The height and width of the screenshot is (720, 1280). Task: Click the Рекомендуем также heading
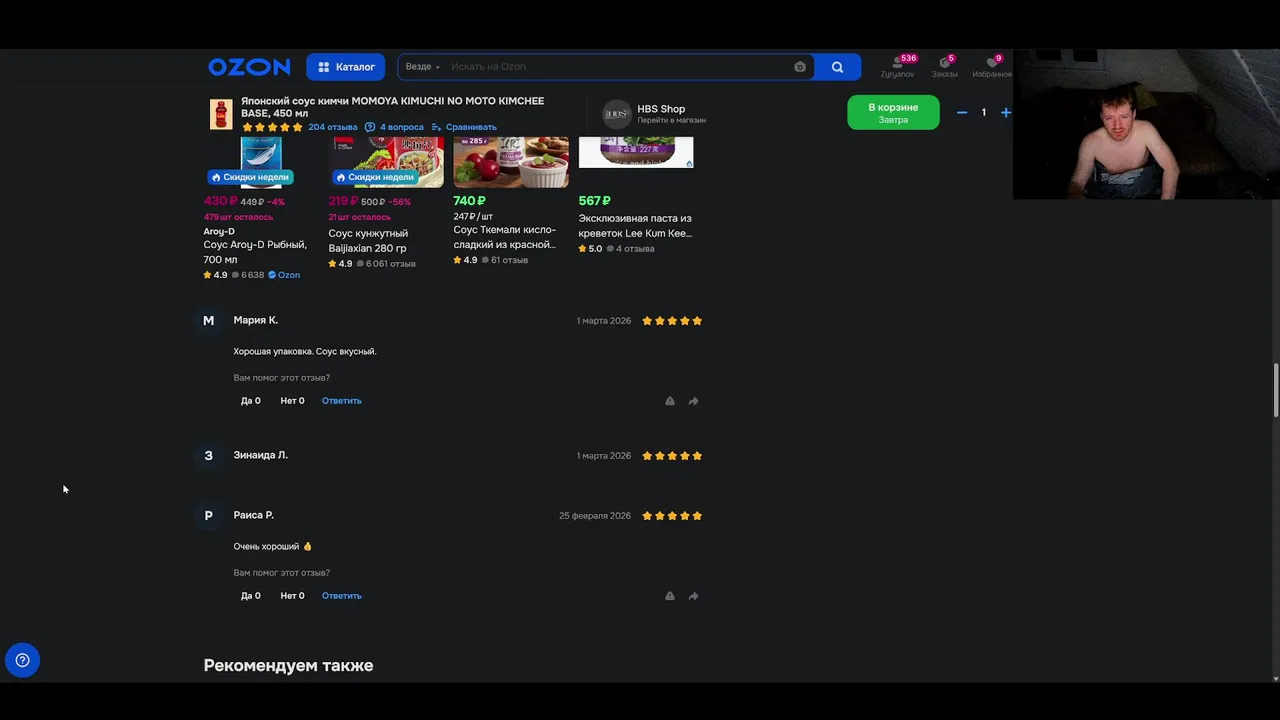(x=288, y=665)
